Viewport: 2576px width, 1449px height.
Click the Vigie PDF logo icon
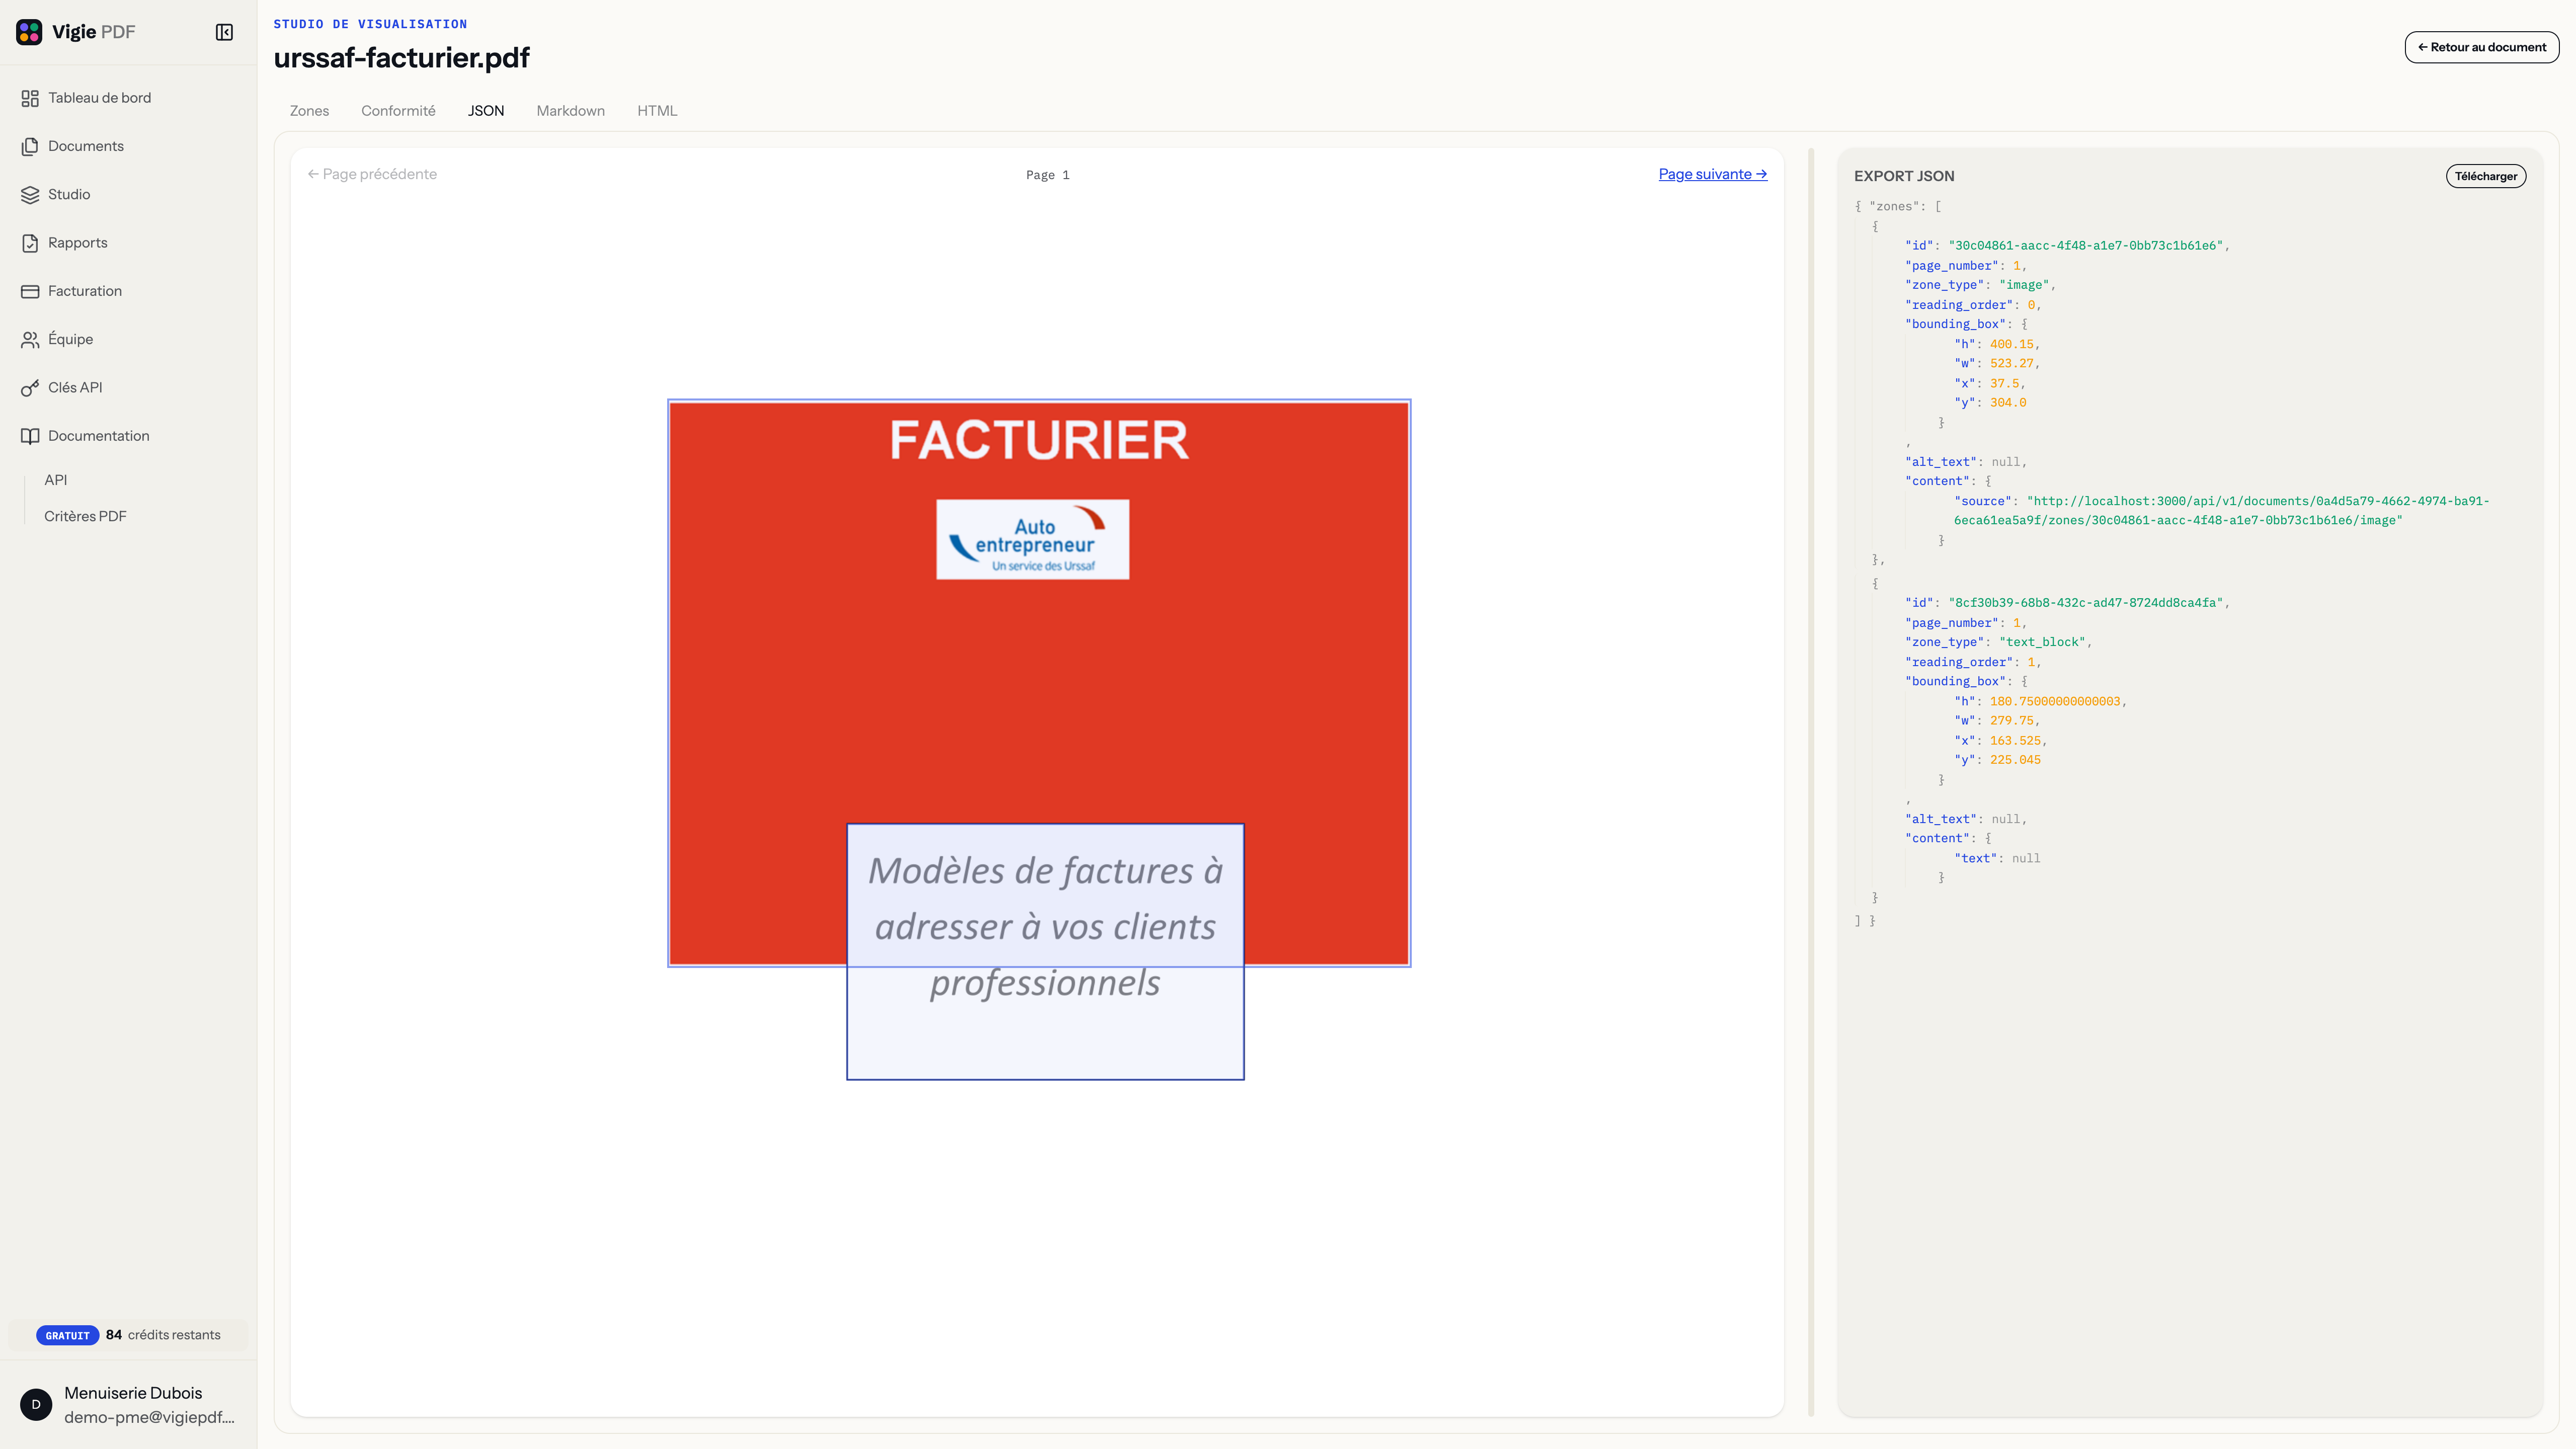(29, 32)
